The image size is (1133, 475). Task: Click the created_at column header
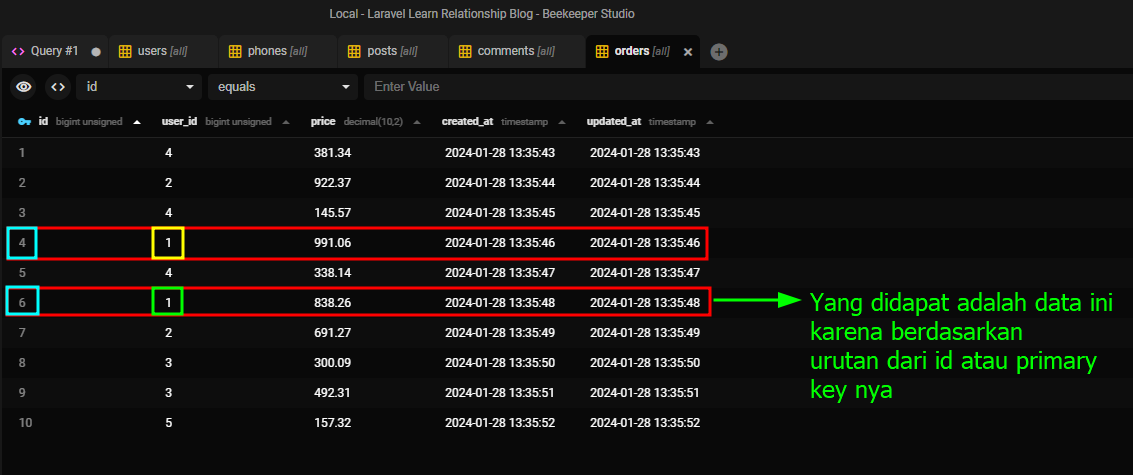[468, 122]
